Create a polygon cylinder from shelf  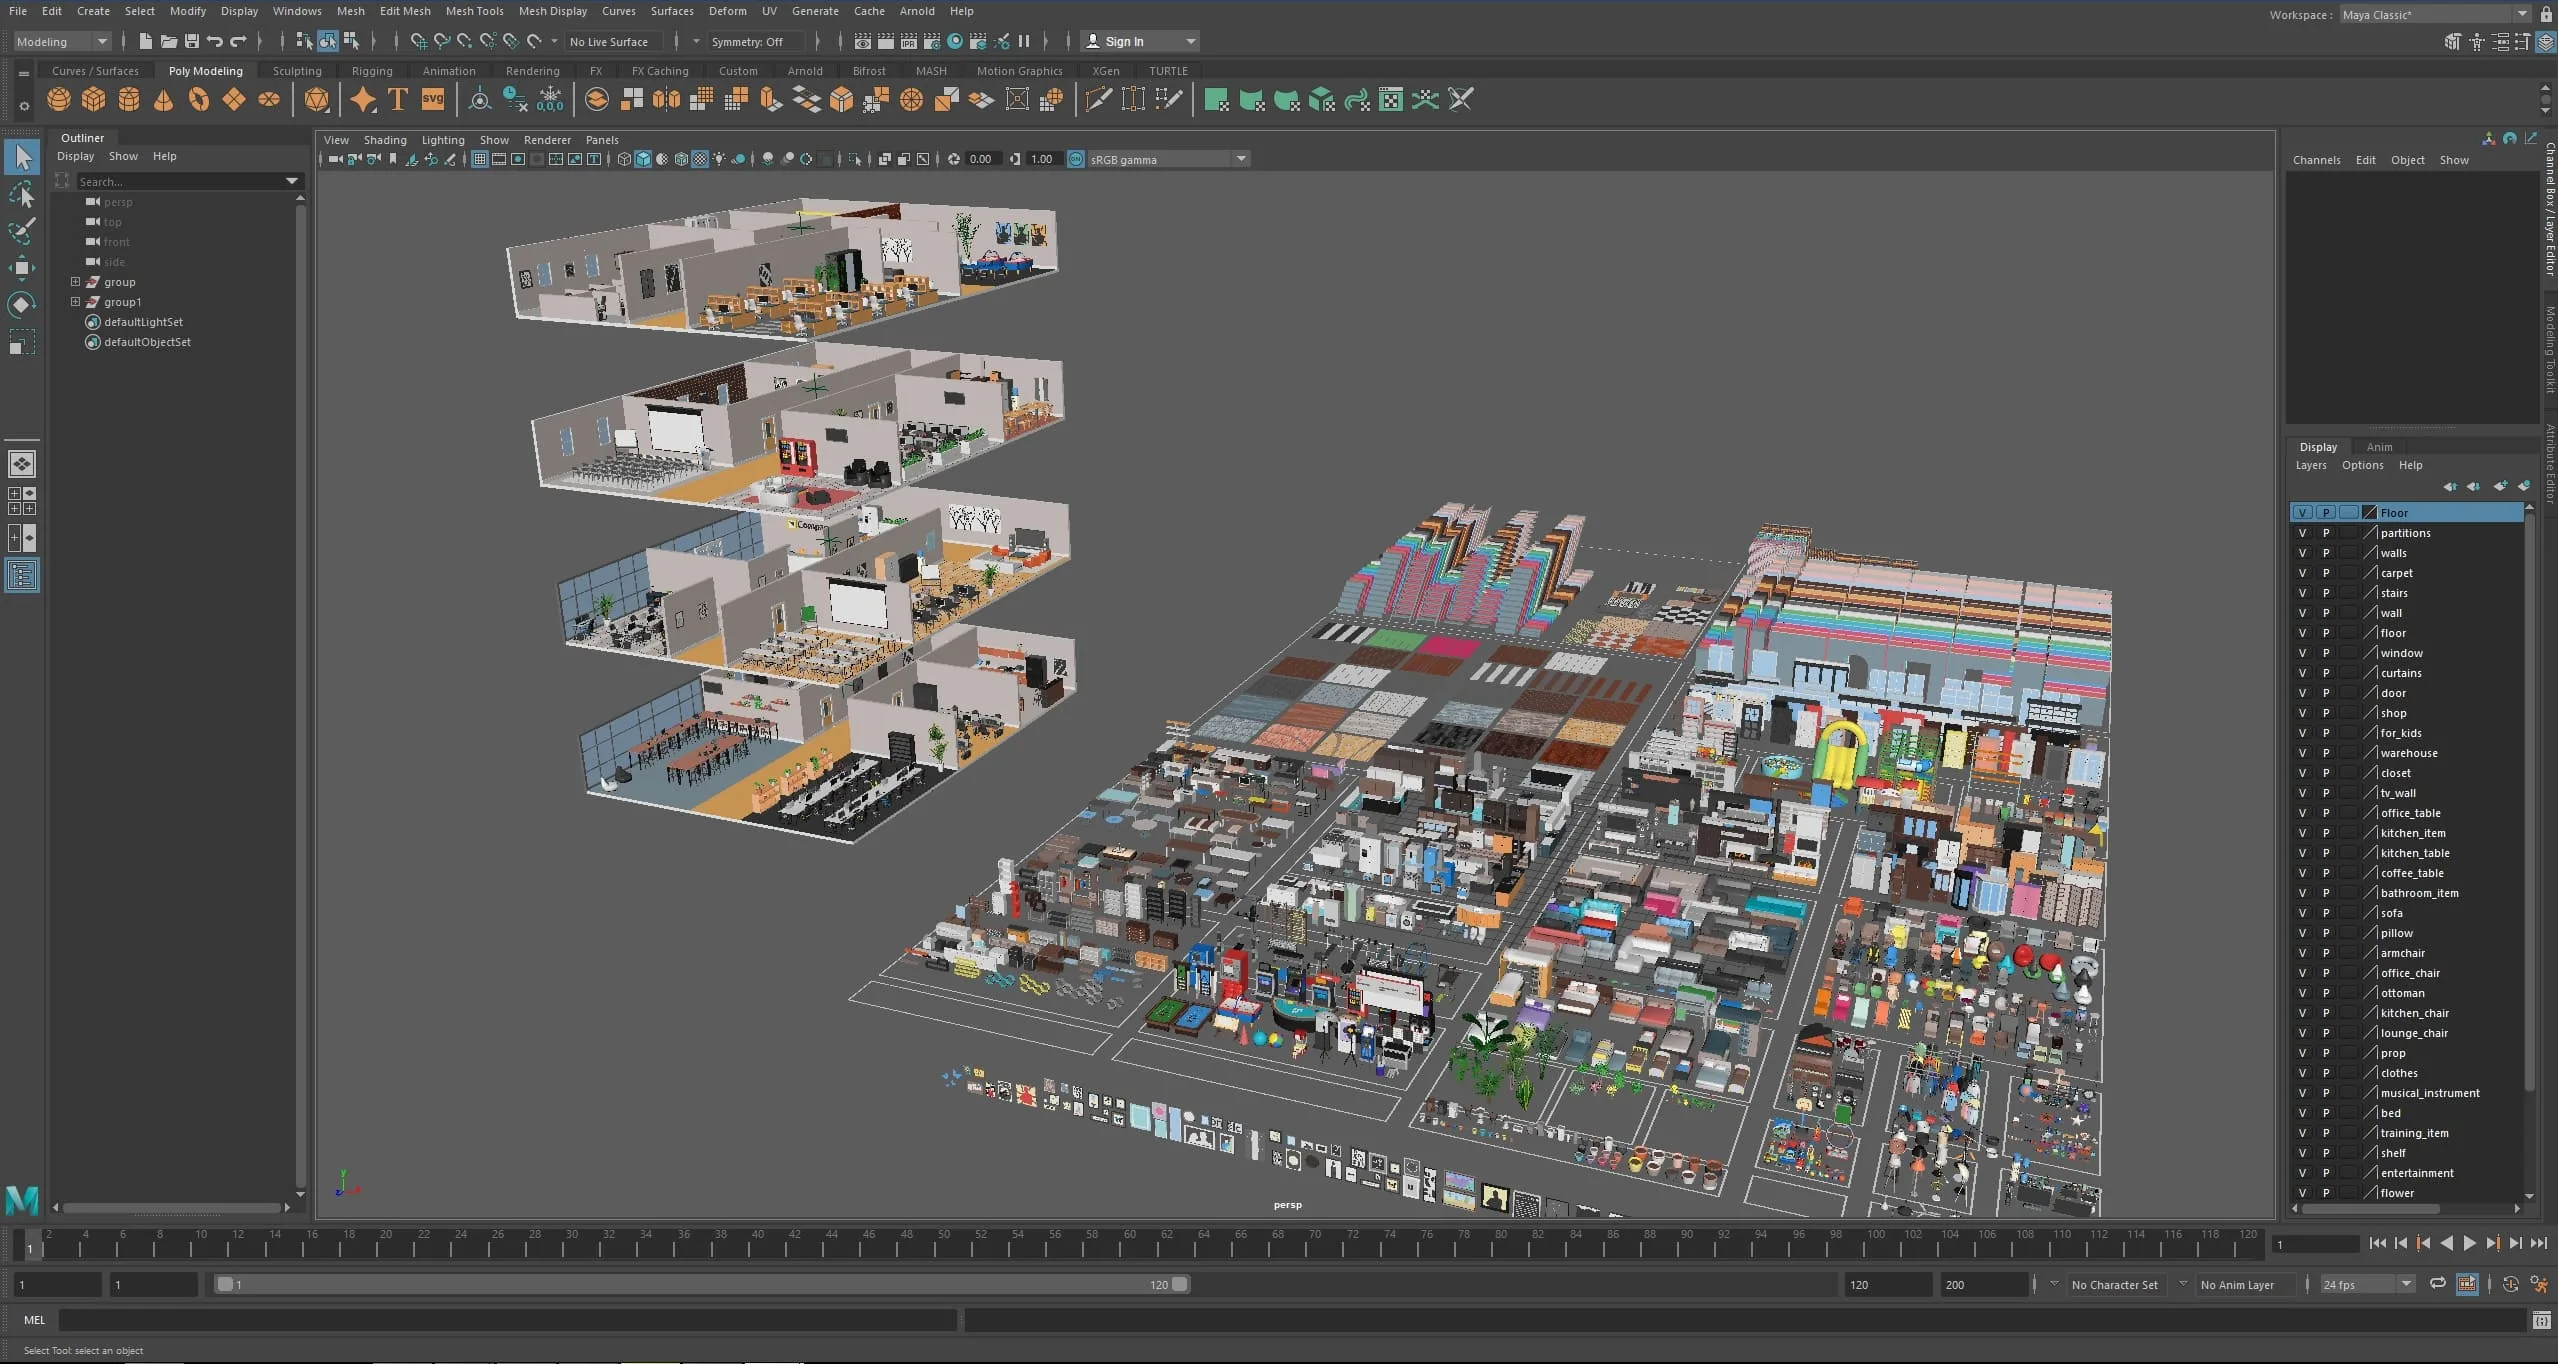(x=129, y=99)
